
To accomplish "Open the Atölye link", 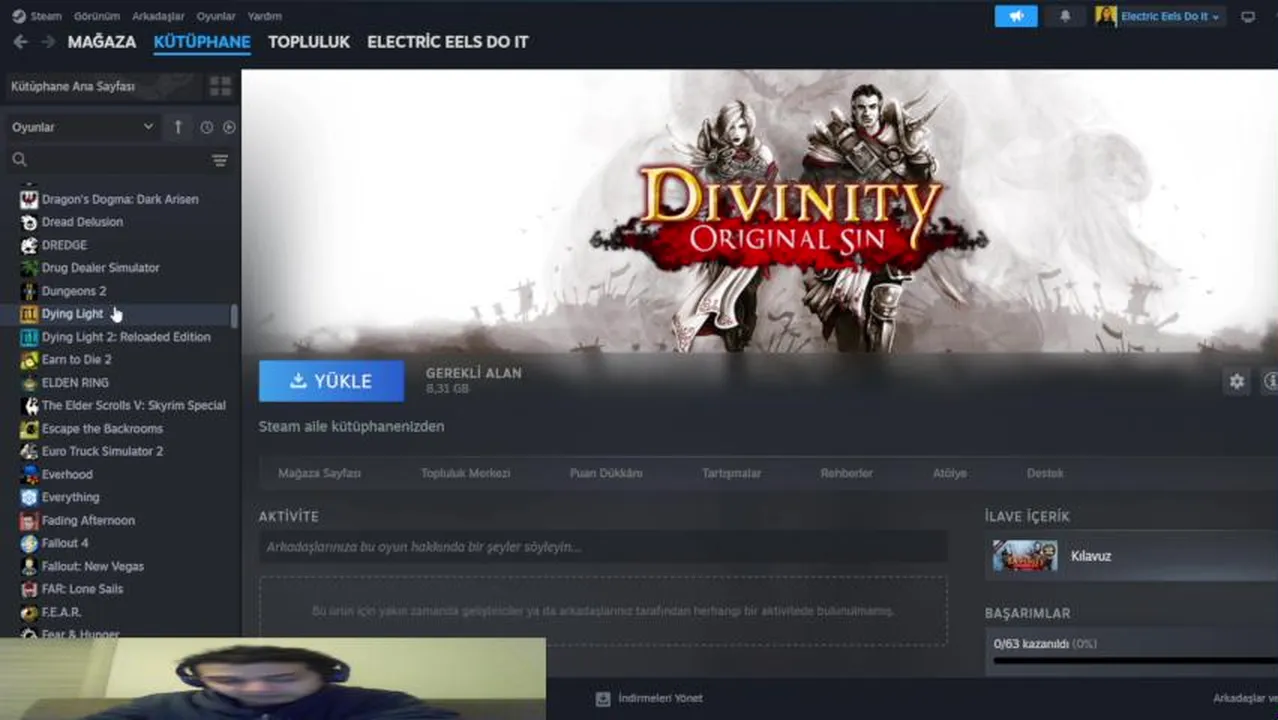I will click(950, 473).
